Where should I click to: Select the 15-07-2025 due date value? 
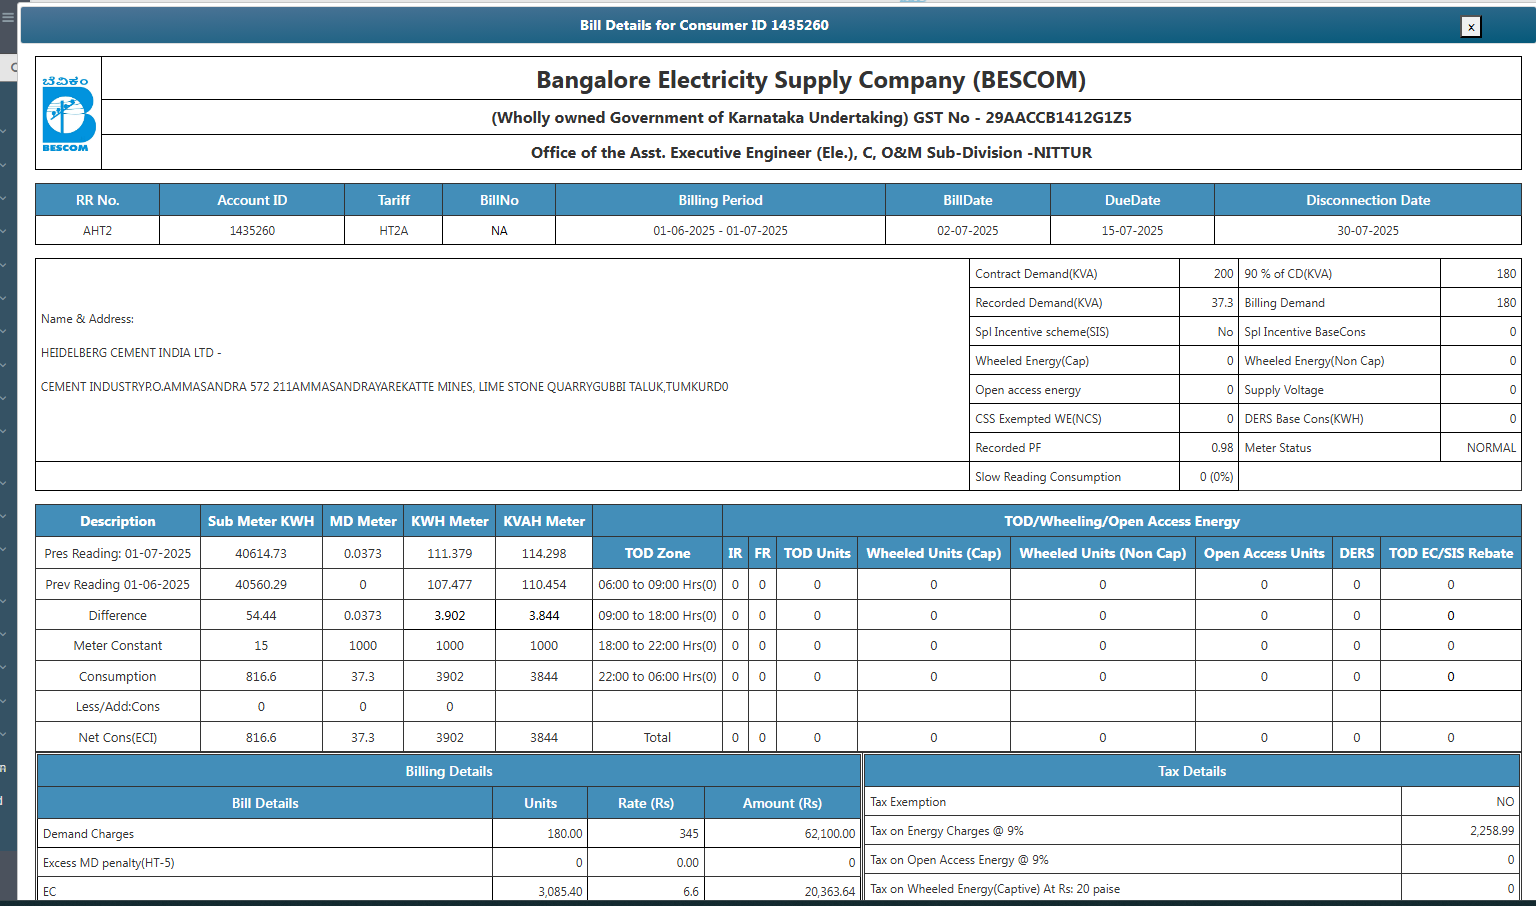(1132, 231)
